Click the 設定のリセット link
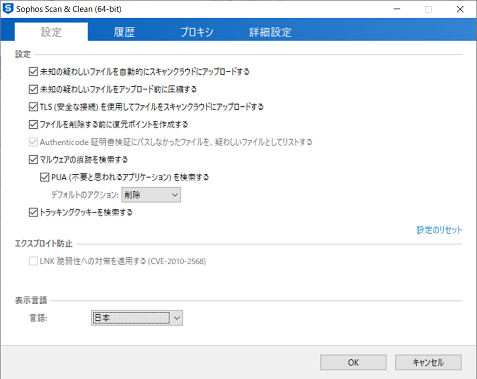 tap(439, 230)
